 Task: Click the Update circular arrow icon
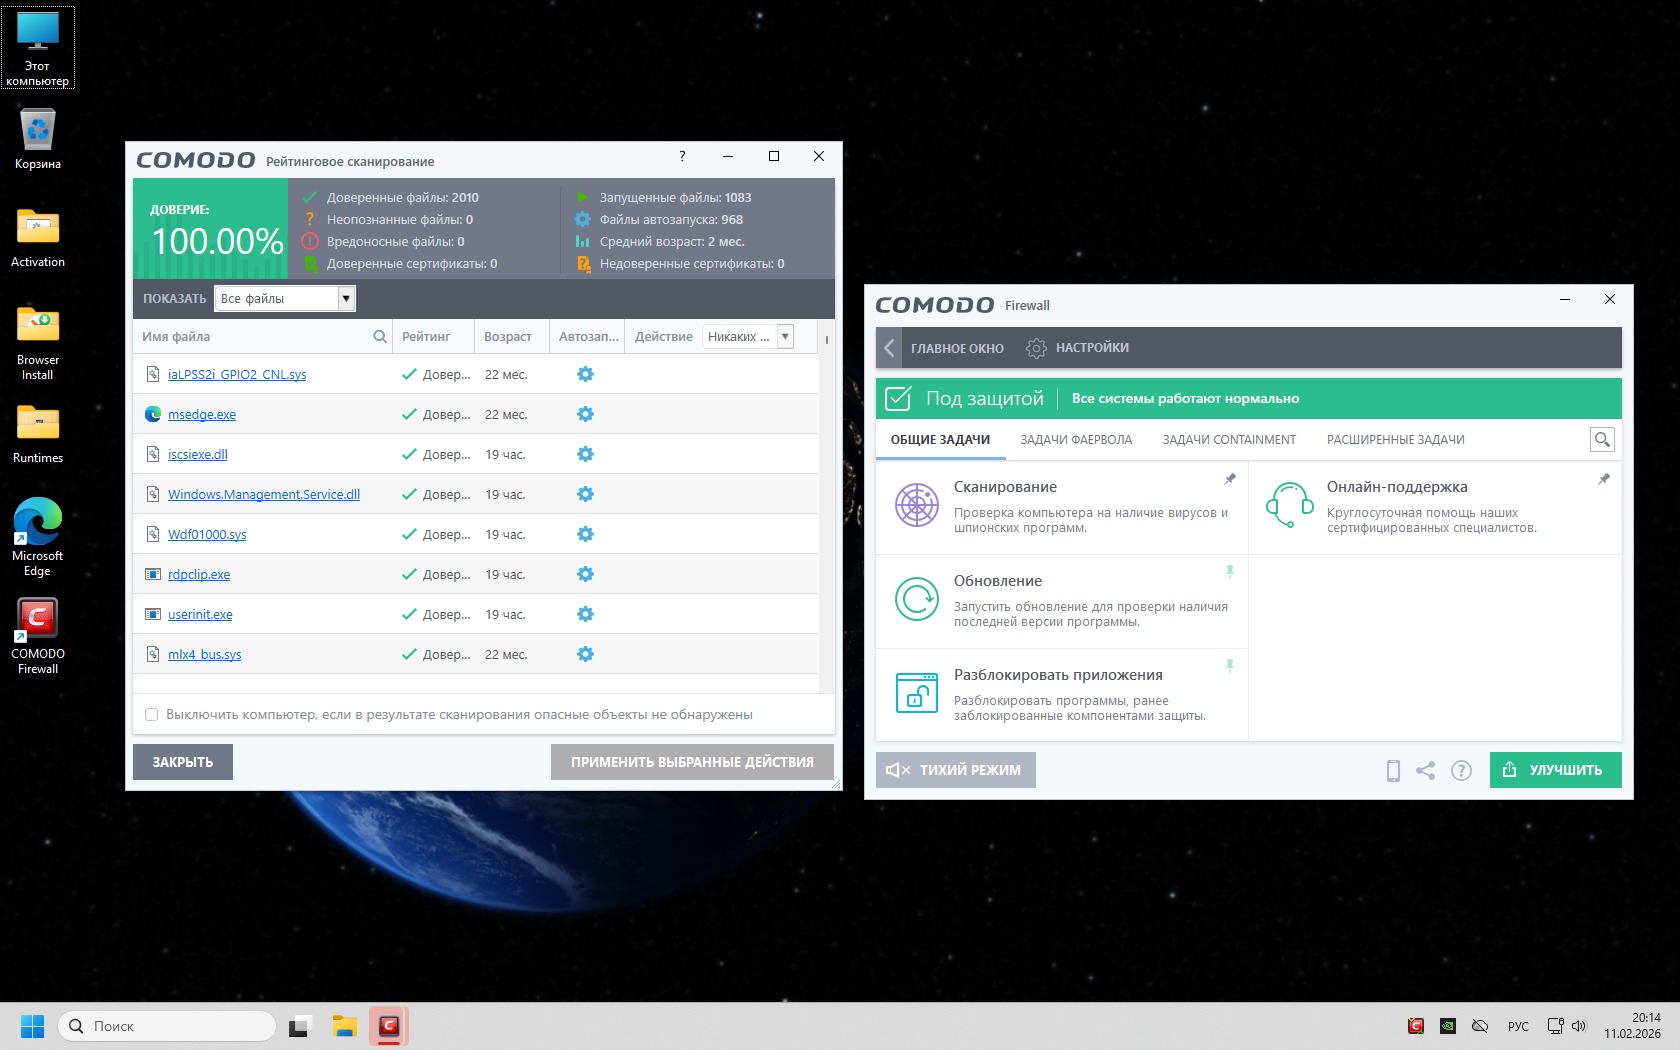[916, 599]
